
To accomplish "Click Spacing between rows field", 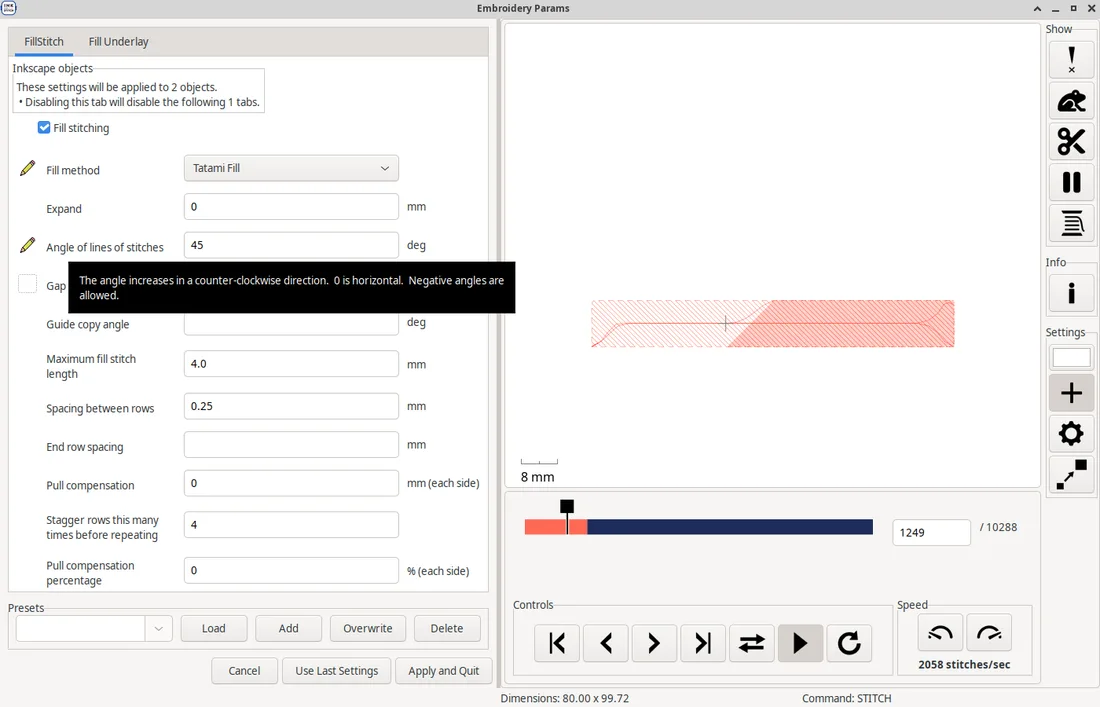I will click(291, 406).
